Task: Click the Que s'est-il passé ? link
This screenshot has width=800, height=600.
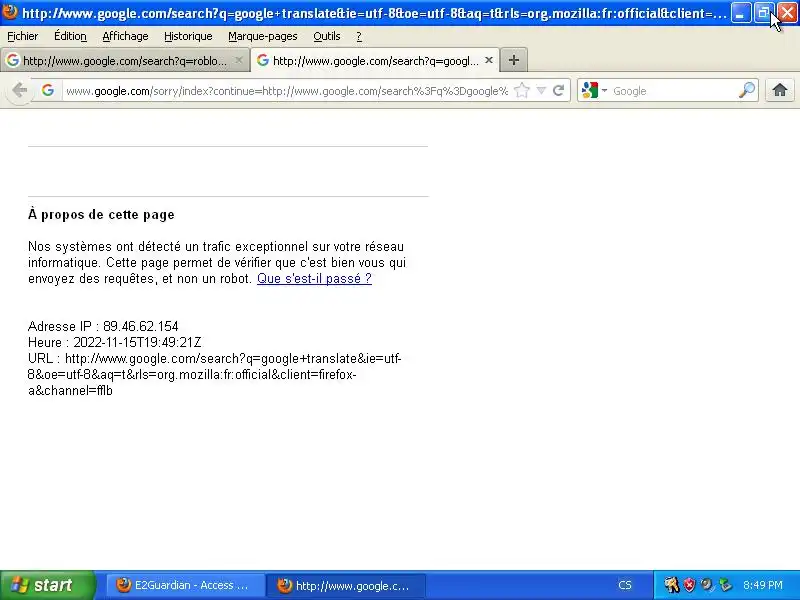Action: [314, 279]
